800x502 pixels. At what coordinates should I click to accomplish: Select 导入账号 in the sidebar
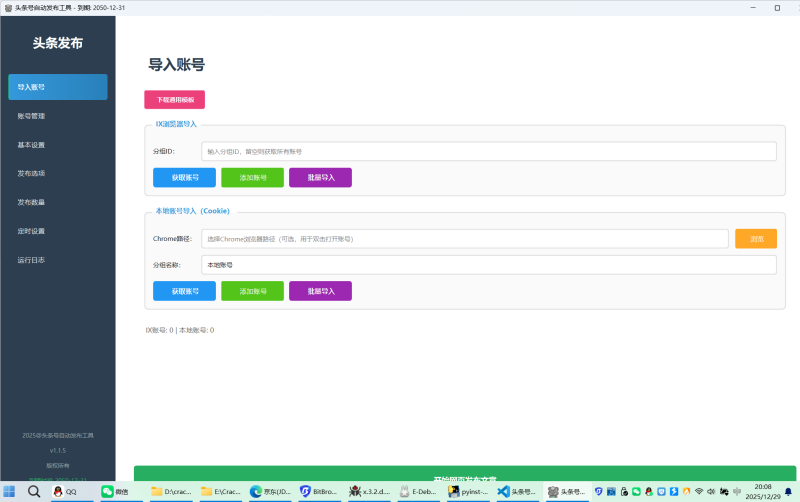pos(58,87)
